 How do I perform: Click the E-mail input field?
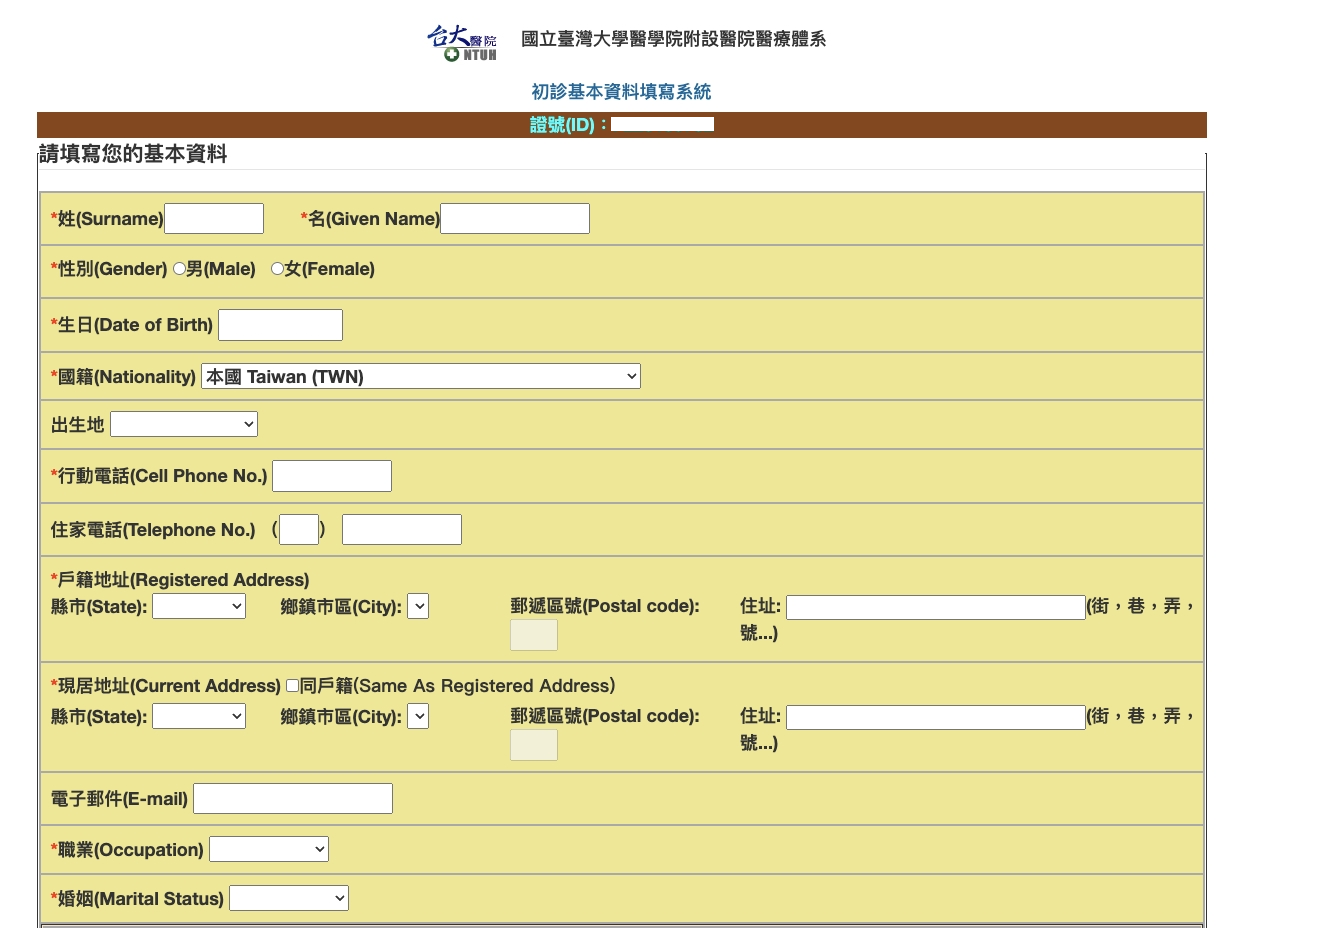tap(293, 799)
